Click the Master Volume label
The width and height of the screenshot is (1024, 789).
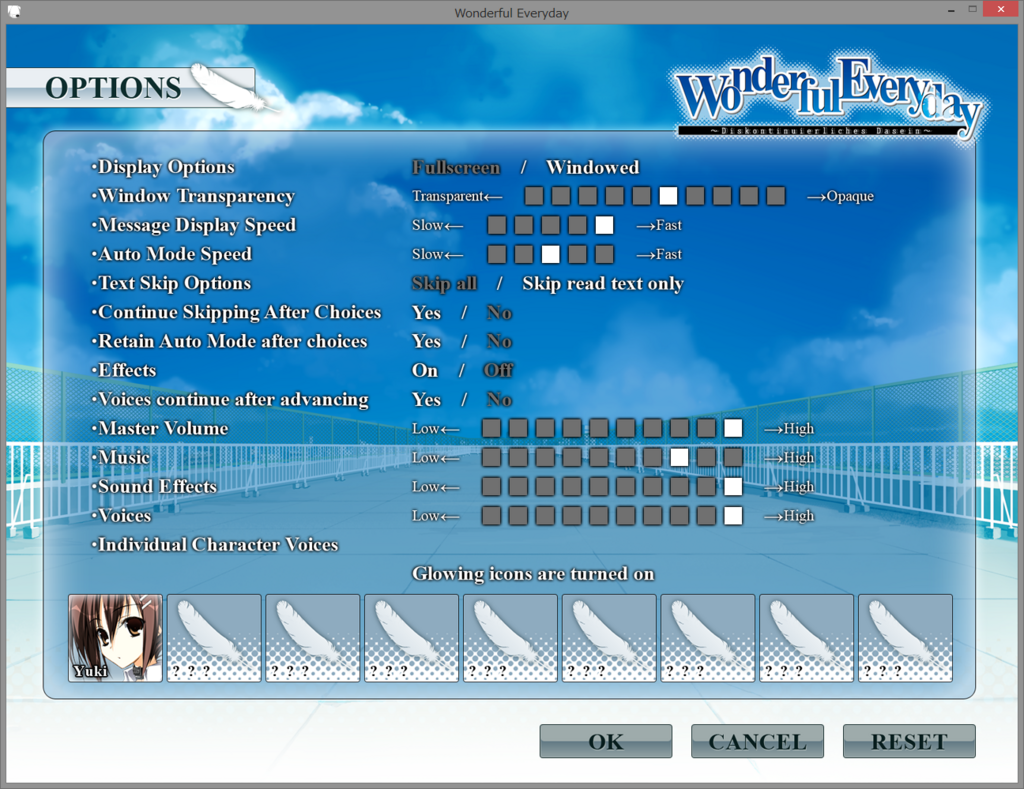[x=160, y=428]
